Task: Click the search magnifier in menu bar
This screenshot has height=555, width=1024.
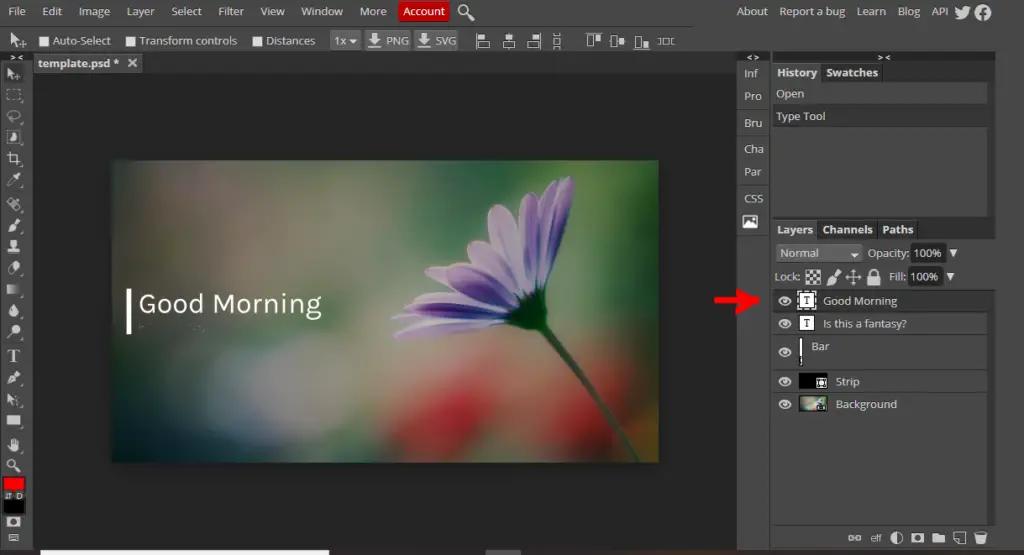Action: pyautogui.click(x=466, y=12)
